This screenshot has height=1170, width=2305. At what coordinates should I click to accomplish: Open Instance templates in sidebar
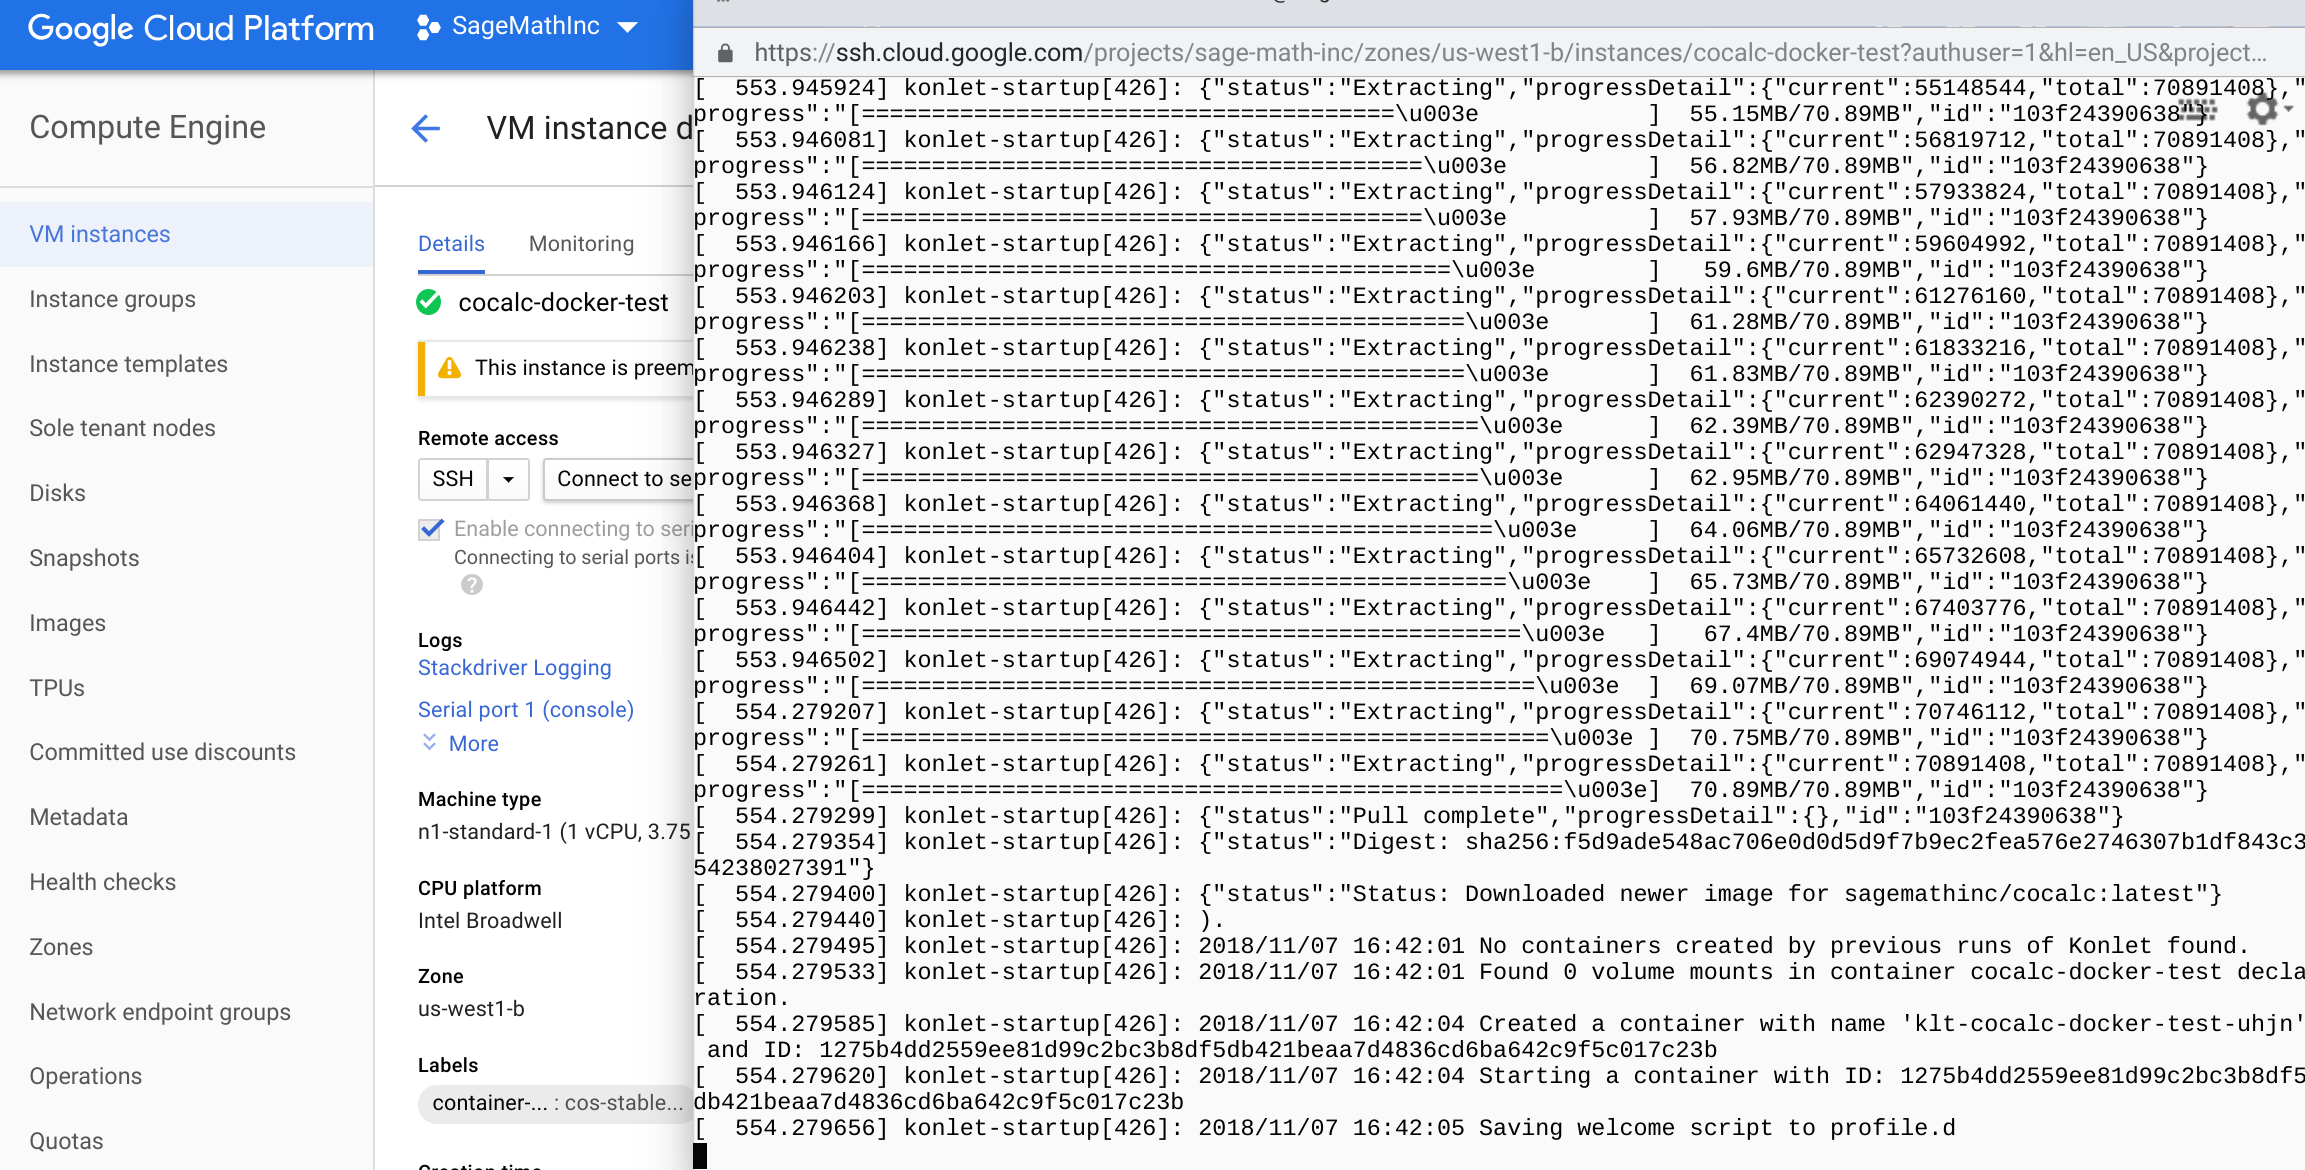[x=128, y=364]
